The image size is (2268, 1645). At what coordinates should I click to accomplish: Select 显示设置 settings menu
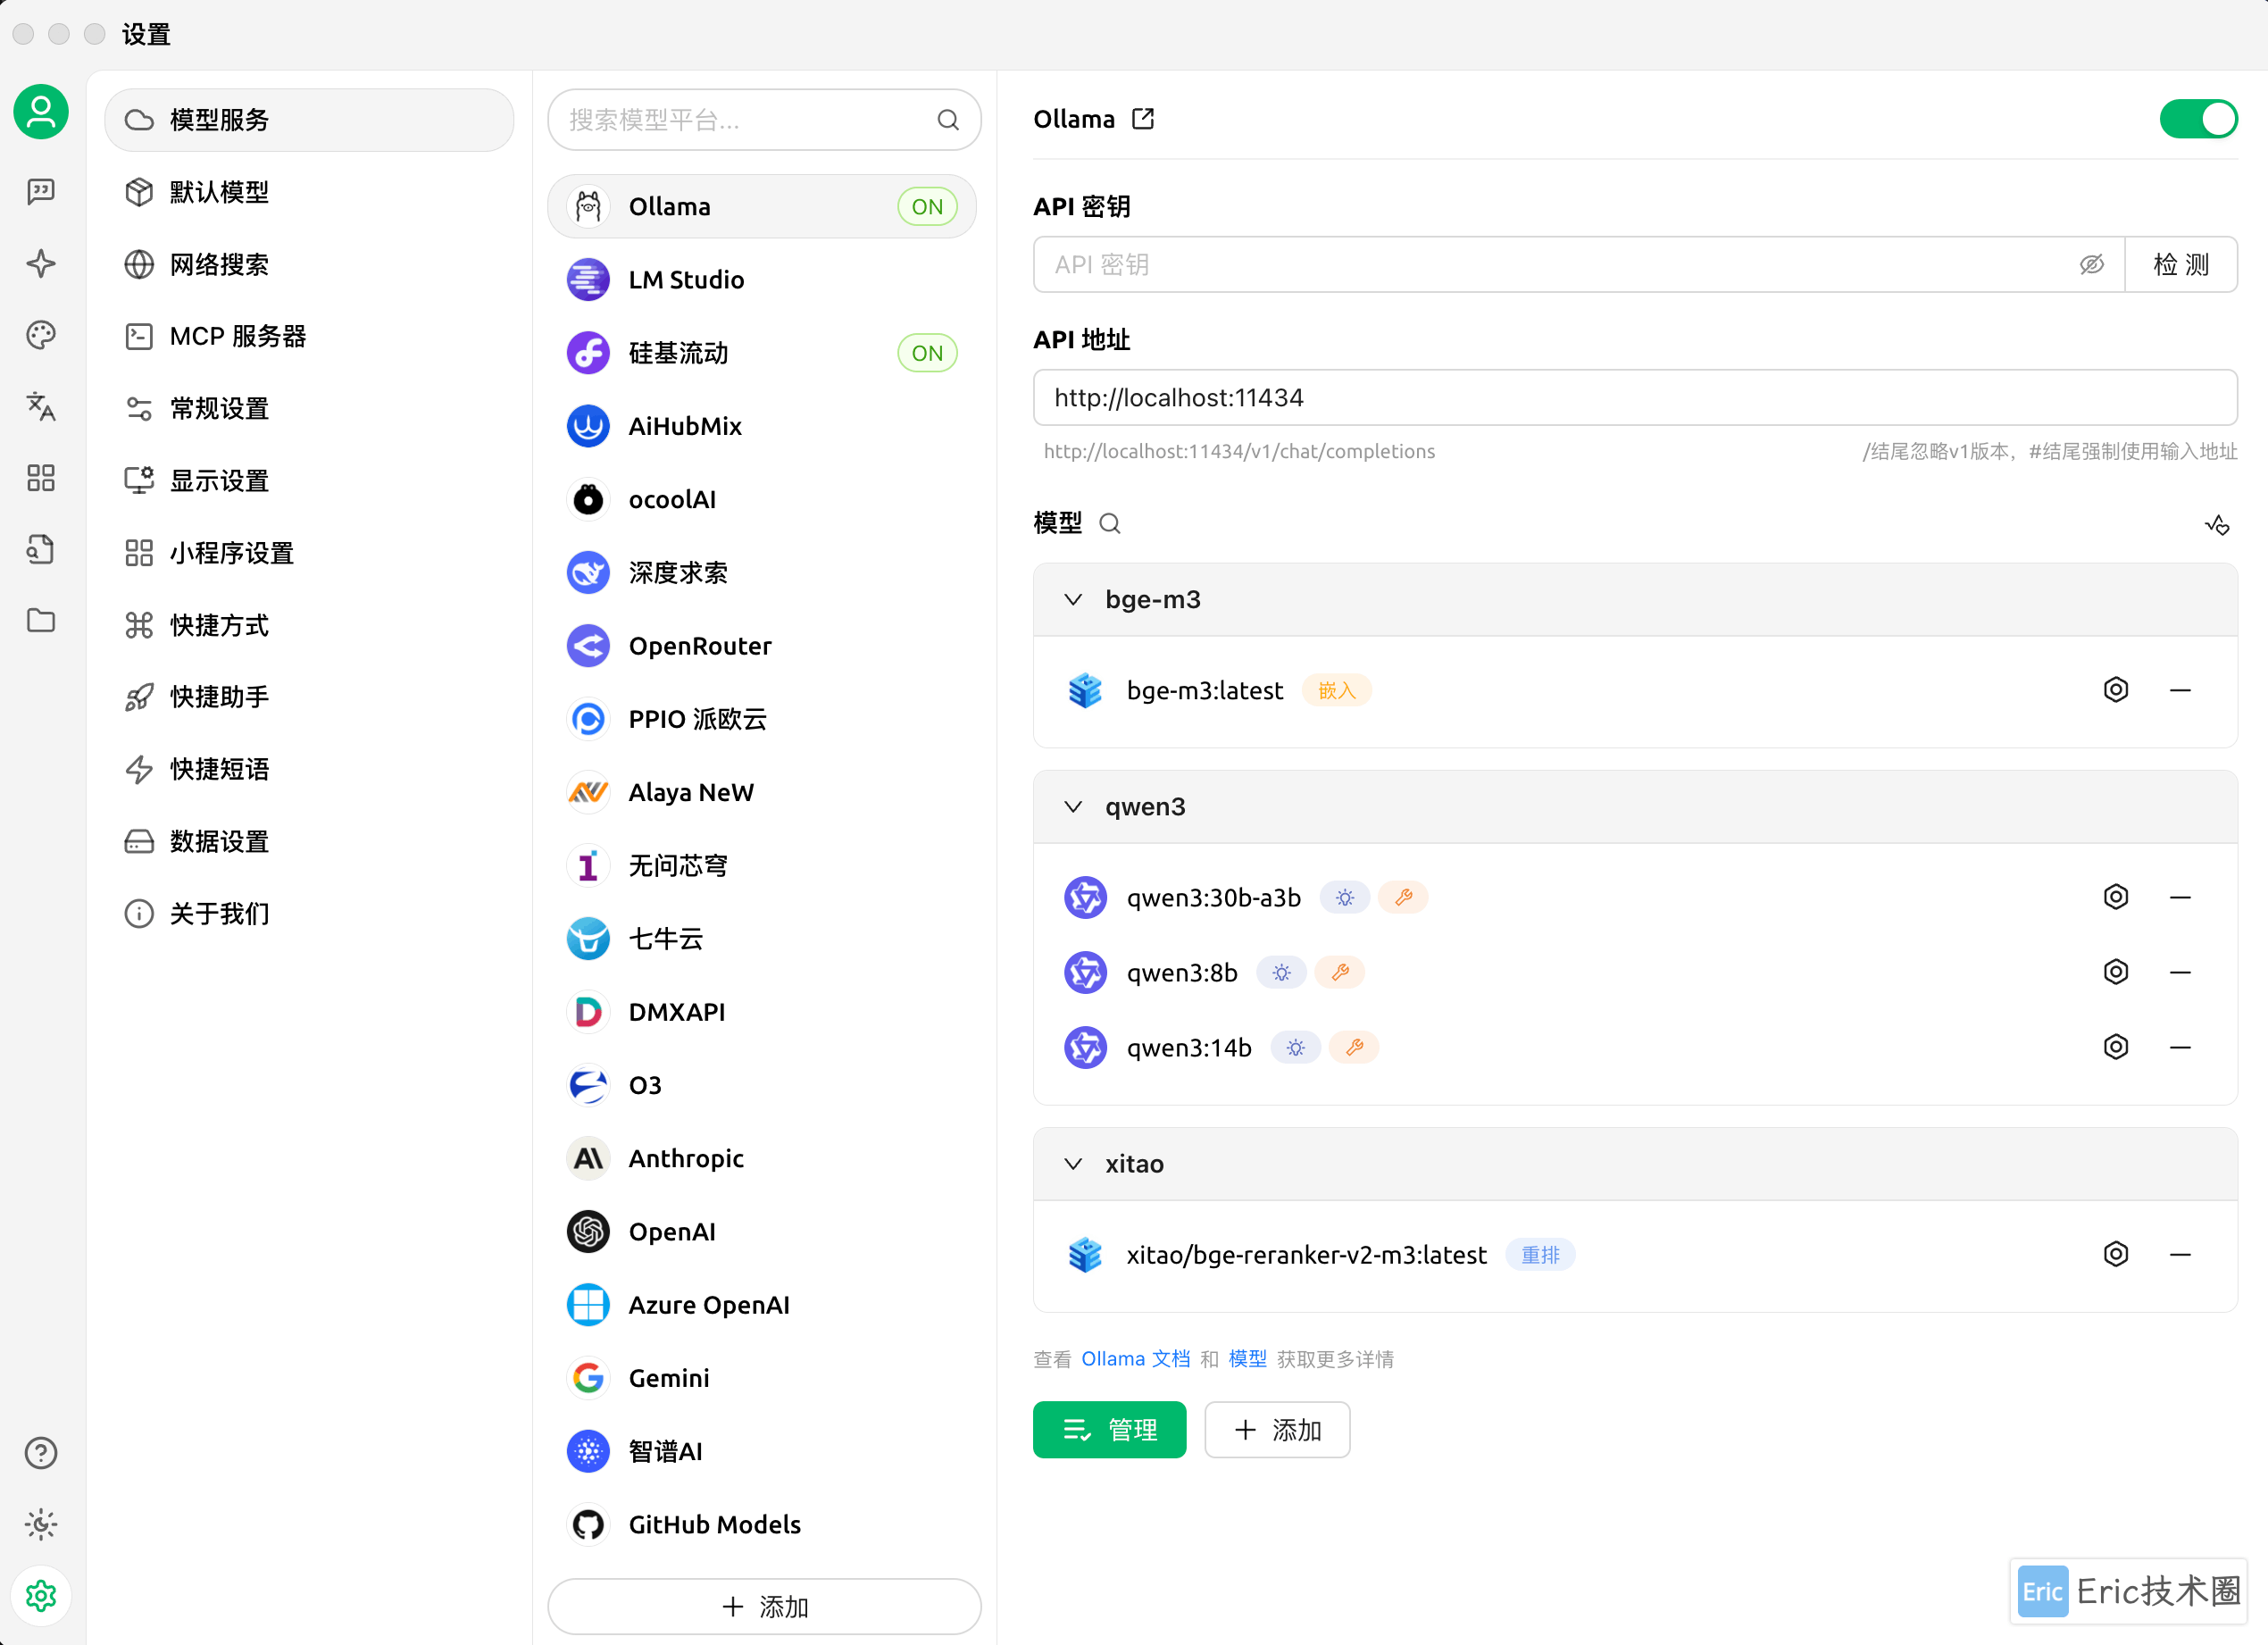point(309,480)
